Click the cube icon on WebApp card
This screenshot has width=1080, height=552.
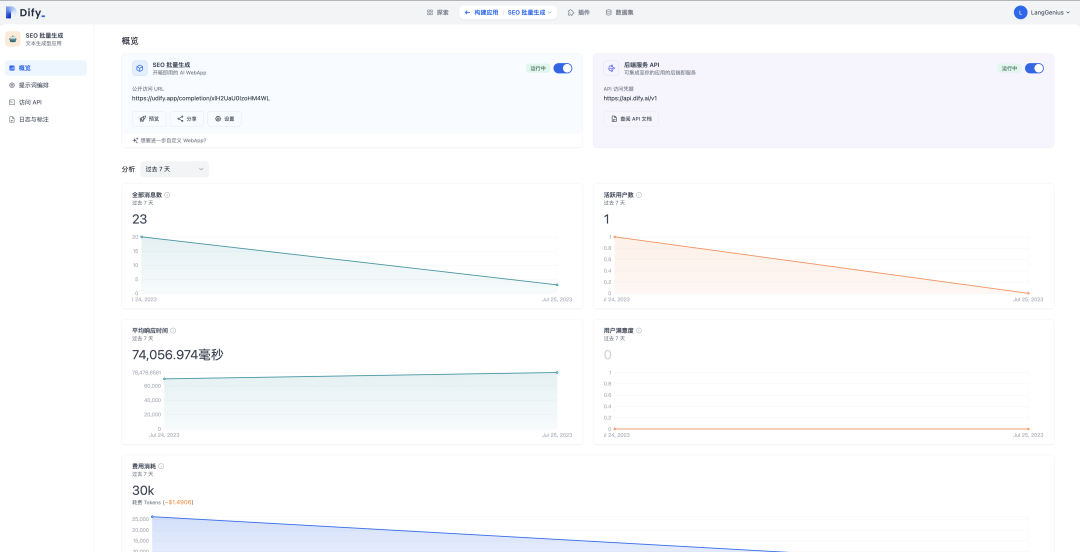coord(139,68)
